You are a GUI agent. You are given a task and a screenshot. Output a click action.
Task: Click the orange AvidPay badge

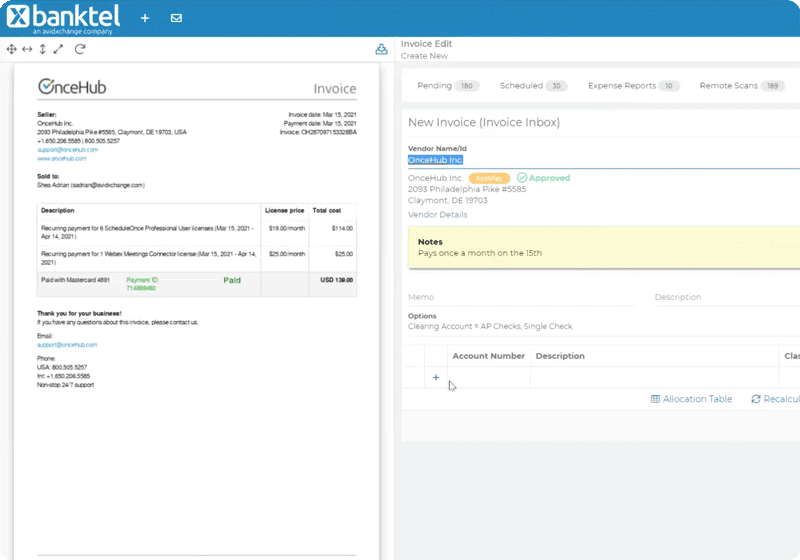pos(489,178)
